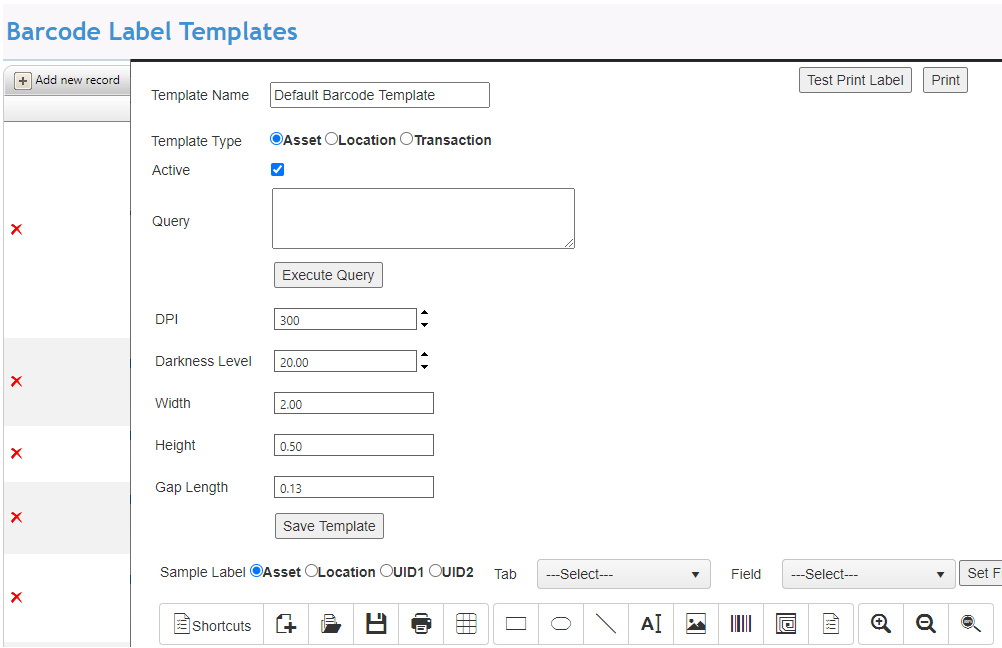Image resolution: width=1002 pixels, height=648 pixels.
Task: Open the Shortcuts menu
Action: pyautogui.click(x=211, y=623)
